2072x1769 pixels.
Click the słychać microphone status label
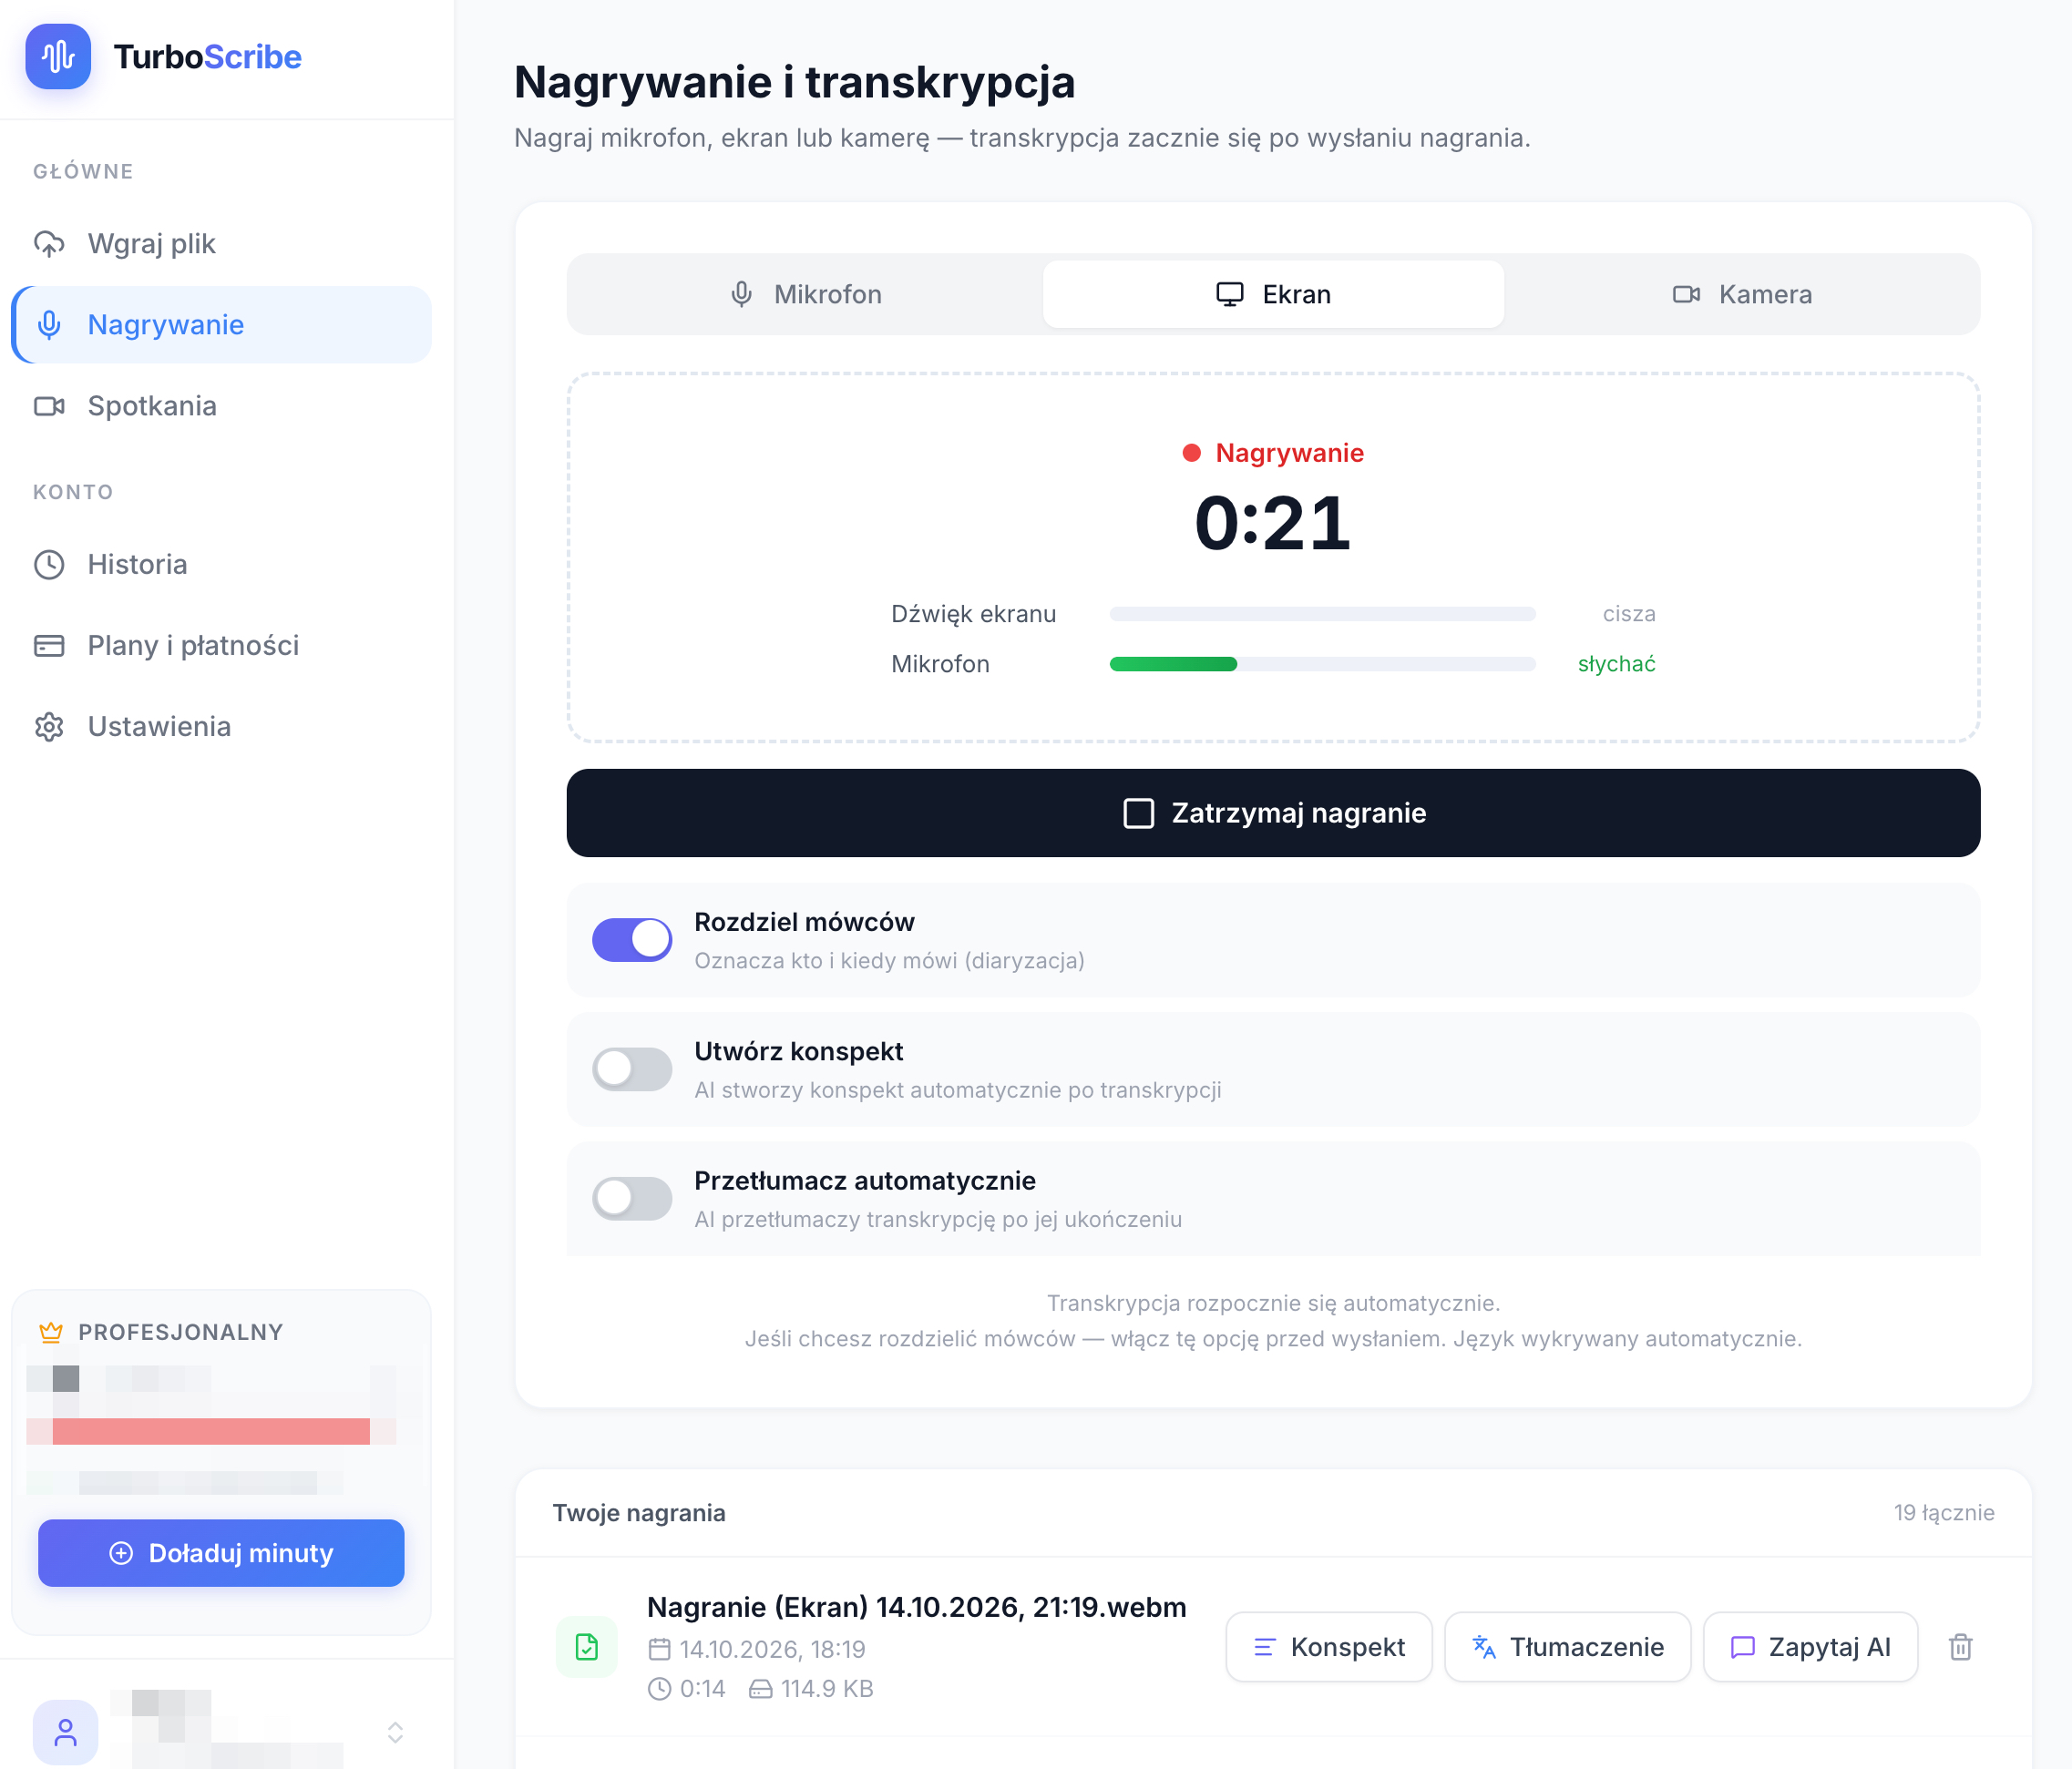(x=1616, y=664)
